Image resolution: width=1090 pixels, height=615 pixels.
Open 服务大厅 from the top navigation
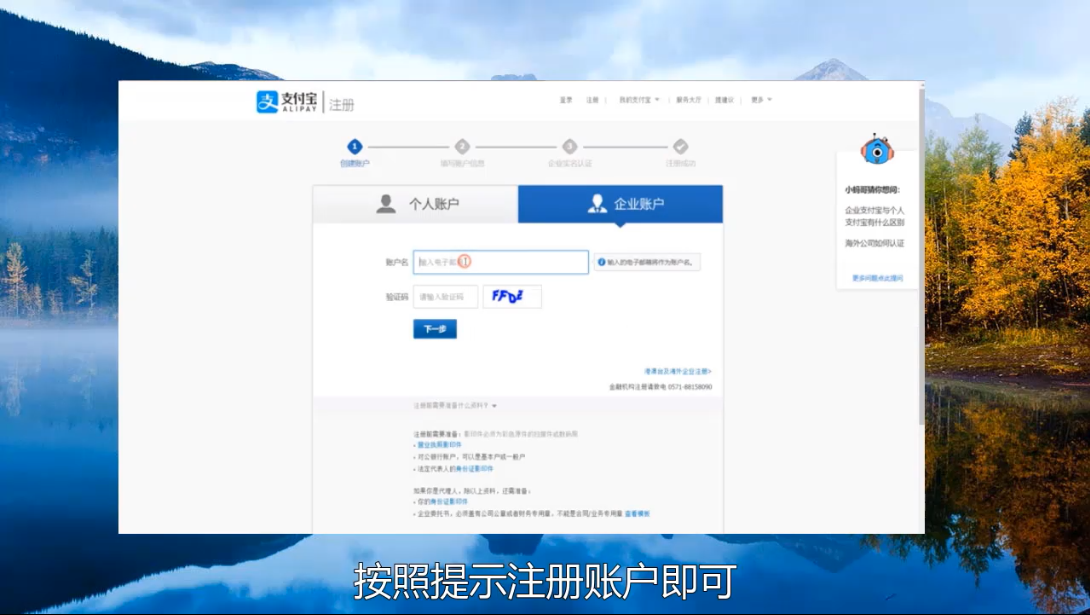689,100
